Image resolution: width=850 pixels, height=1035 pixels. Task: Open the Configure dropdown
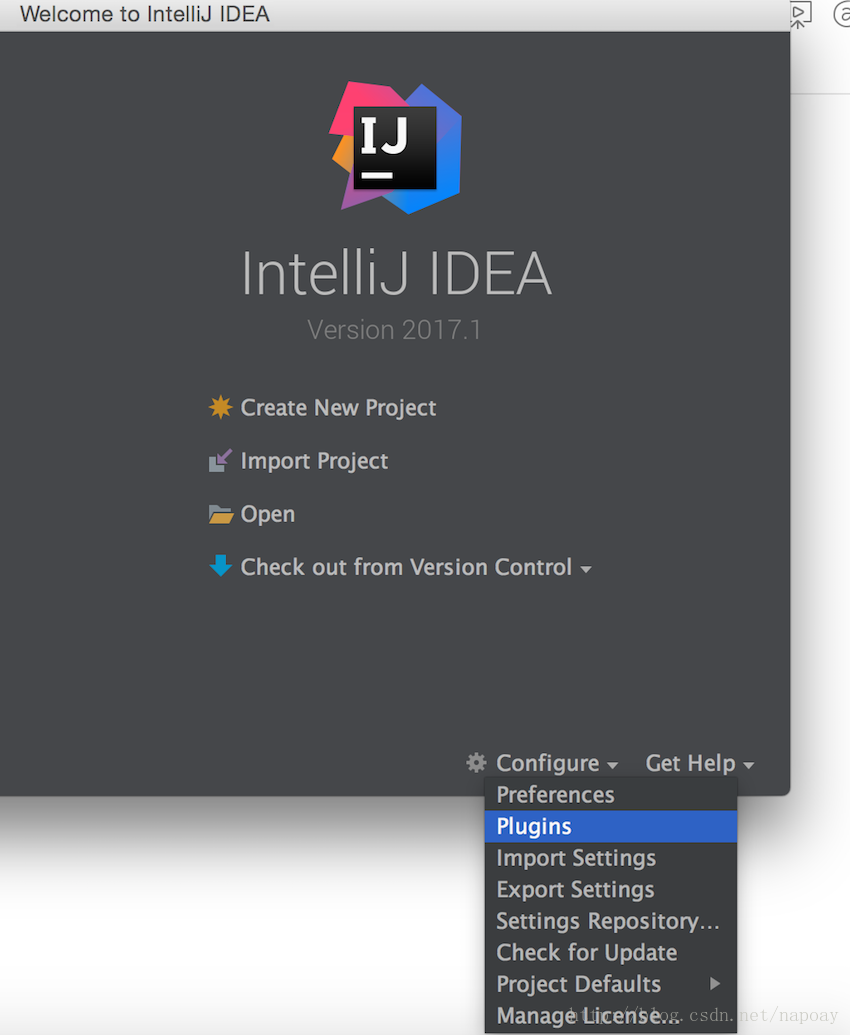pos(556,763)
